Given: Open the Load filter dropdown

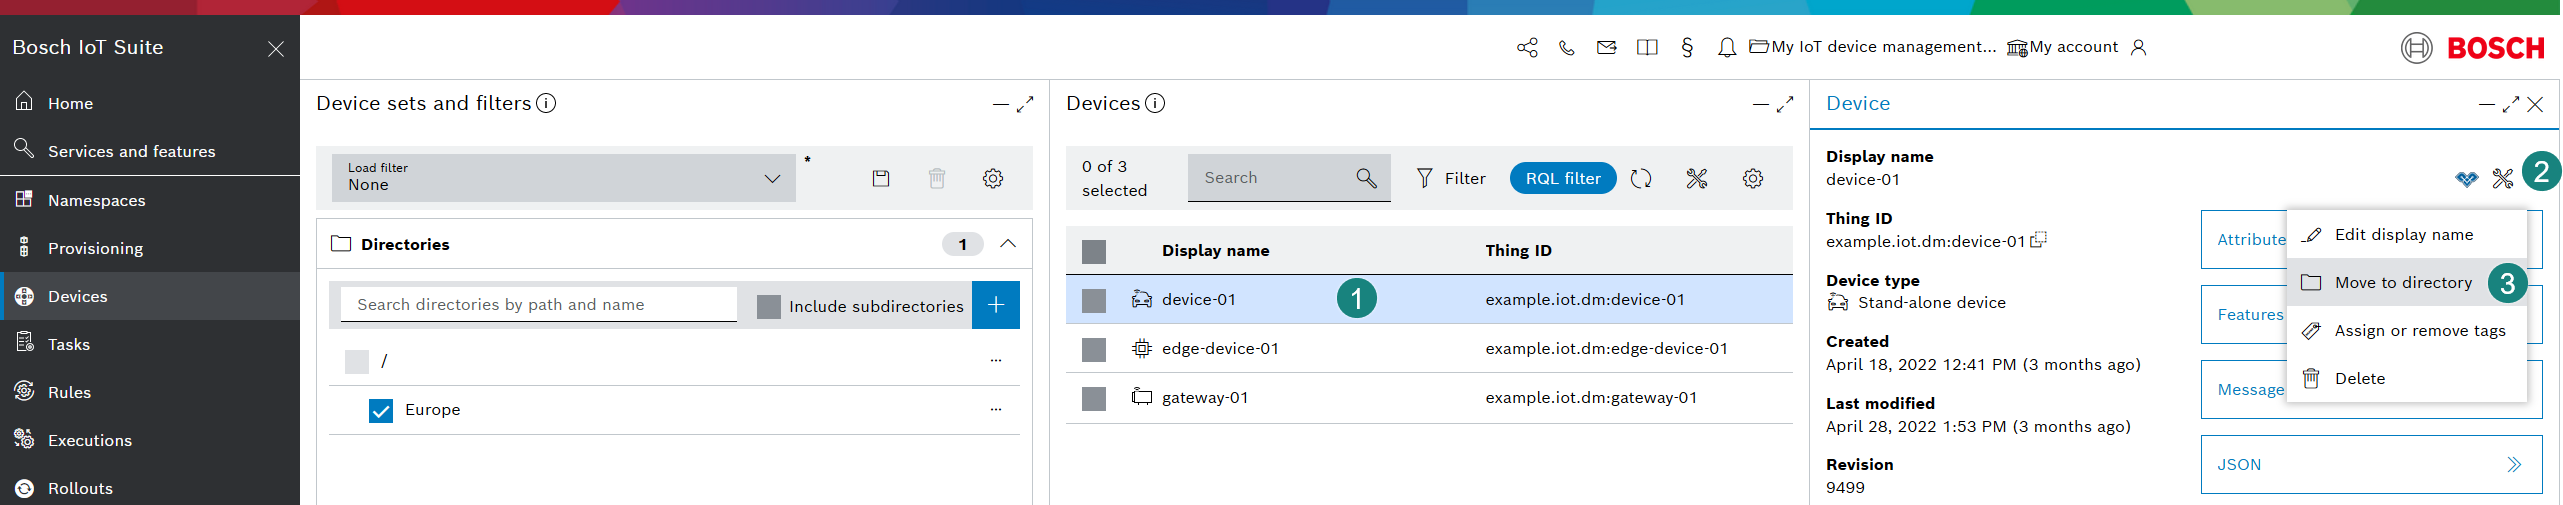Looking at the screenshot, I should tap(564, 177).
